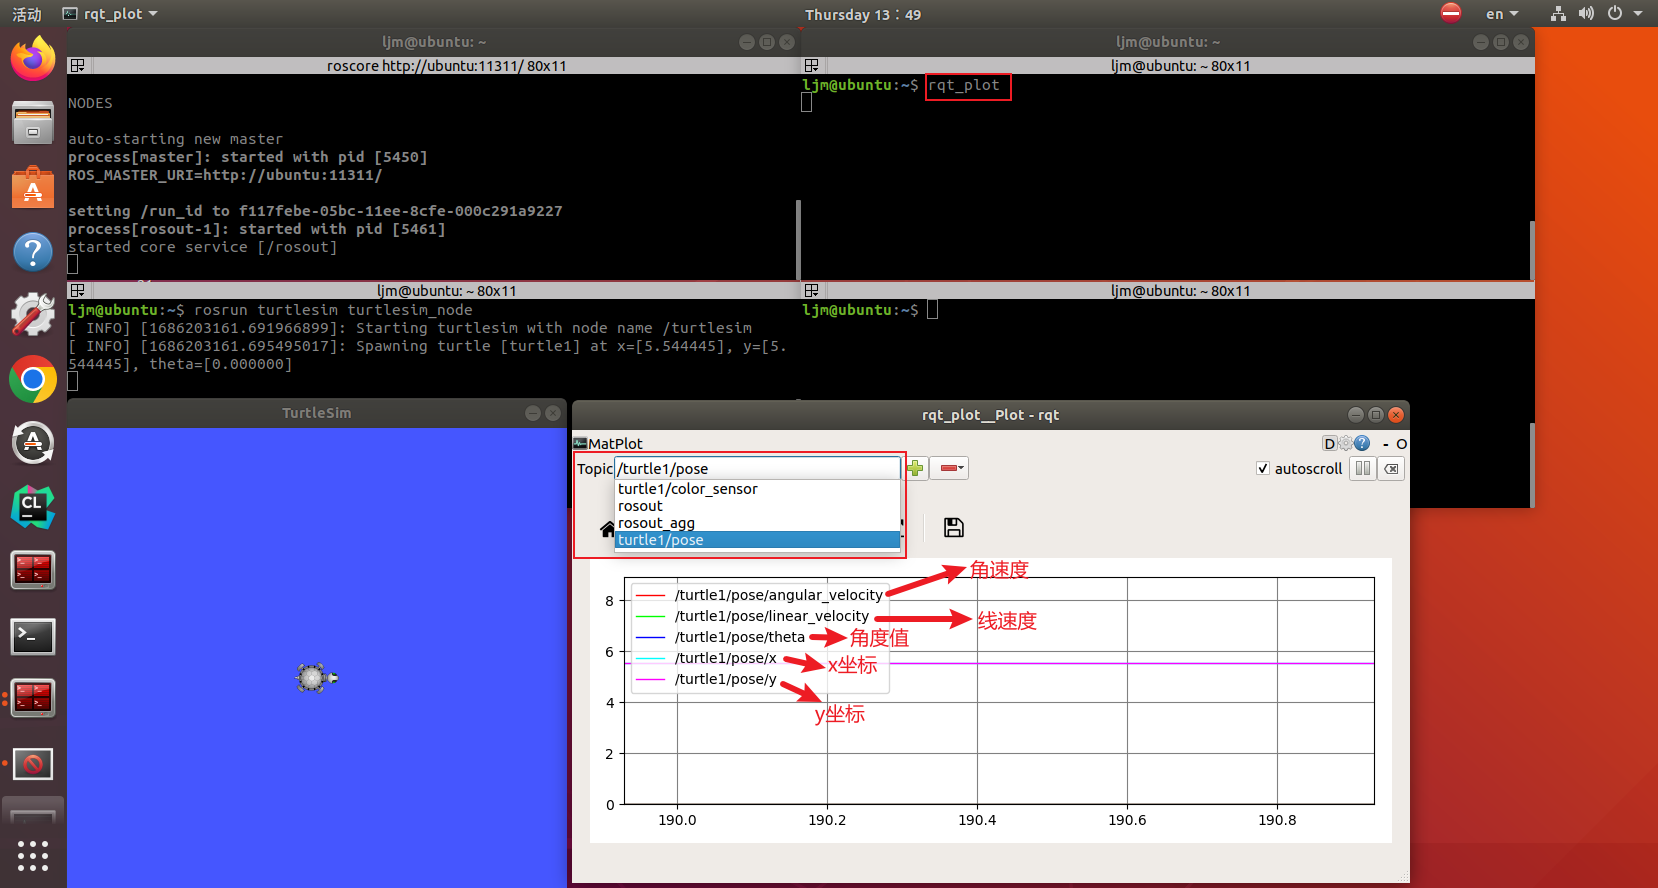Click split-grid icon in the bottom-right terminal pane
The image size is (1658, 888).
point(811,291)
